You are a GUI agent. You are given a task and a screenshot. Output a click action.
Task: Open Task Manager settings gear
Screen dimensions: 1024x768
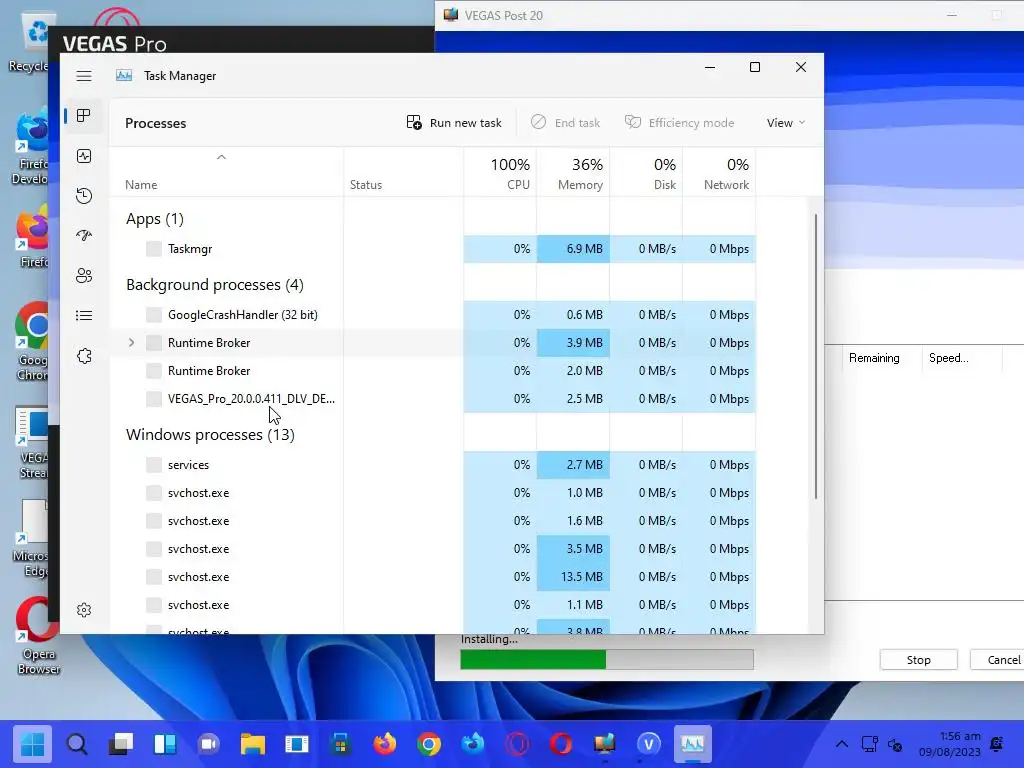coord(84,610)
